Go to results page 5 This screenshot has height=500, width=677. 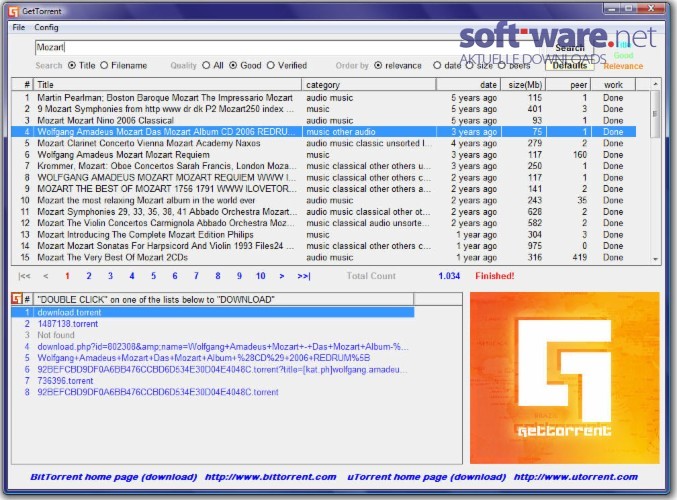[x=153, y=276]
